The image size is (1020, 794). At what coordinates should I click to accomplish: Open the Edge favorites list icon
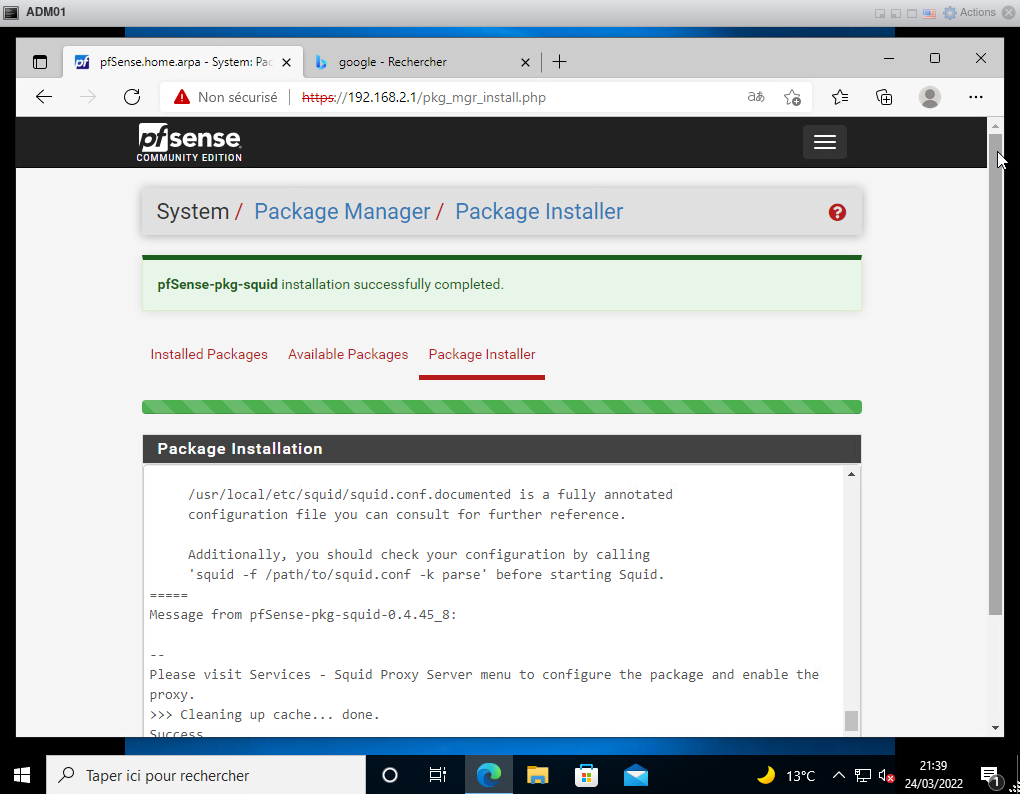tap(839, 97)
